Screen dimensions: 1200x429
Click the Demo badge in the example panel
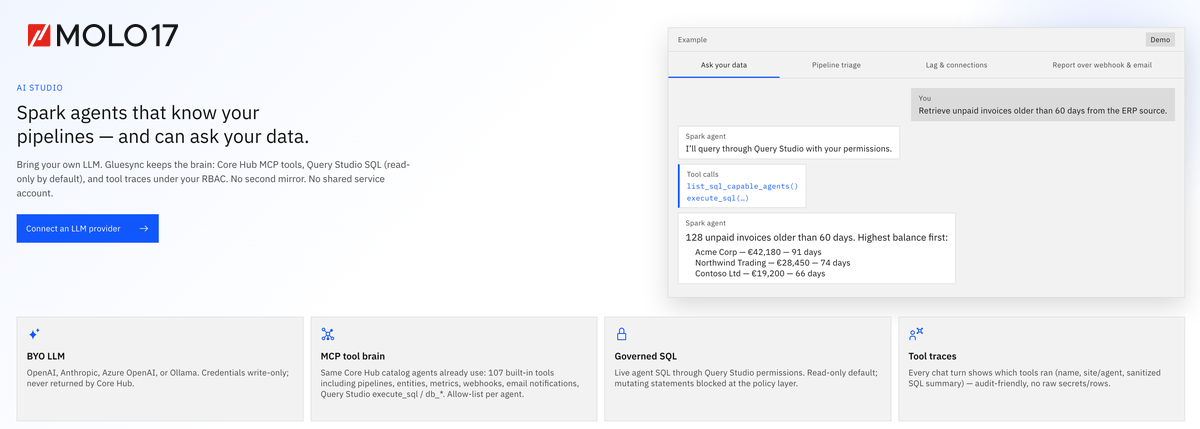(1160, 40)
